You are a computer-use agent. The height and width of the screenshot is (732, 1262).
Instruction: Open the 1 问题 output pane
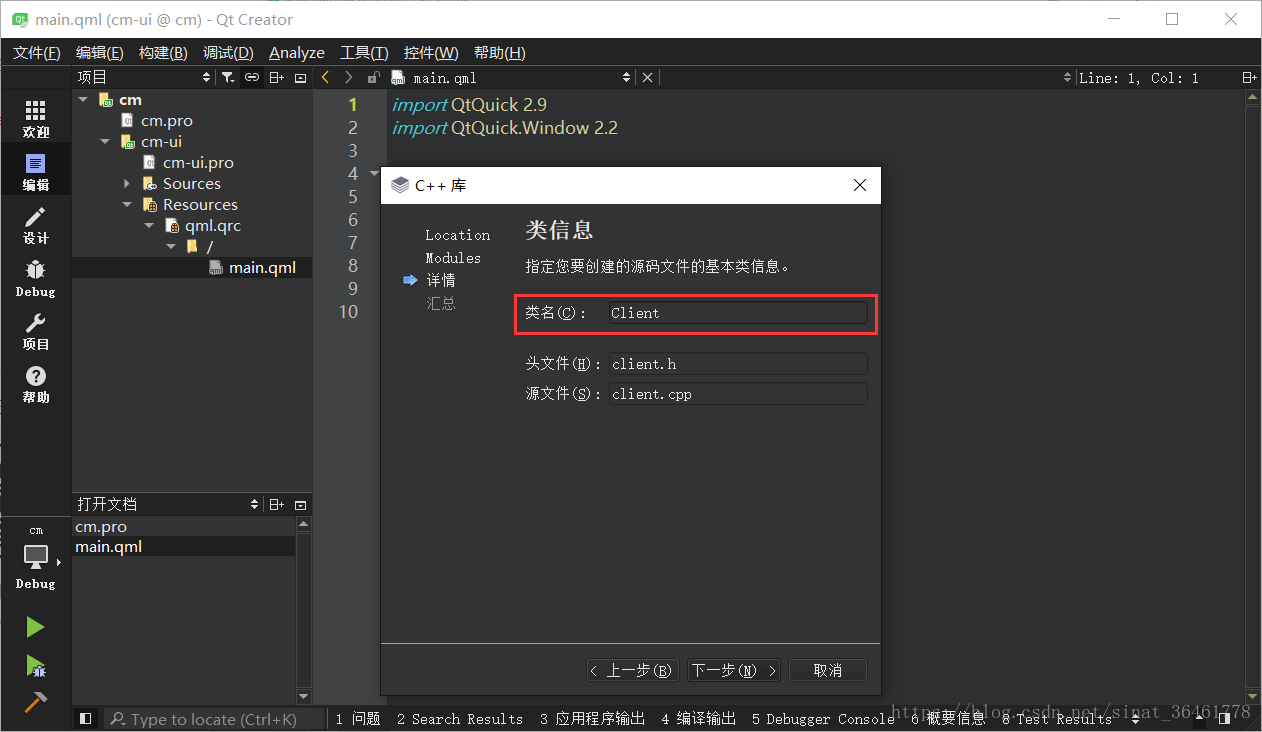coord(358,719)
